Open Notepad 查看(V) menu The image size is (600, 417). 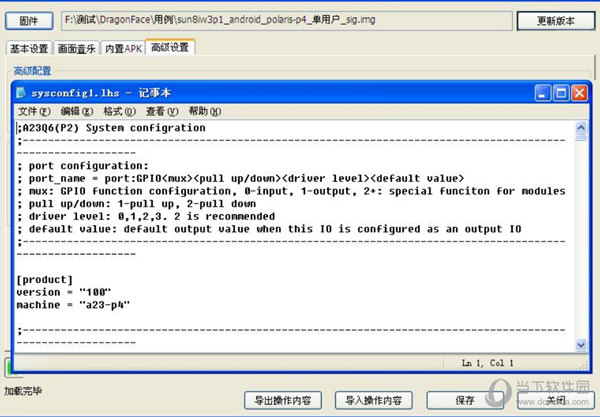pyautogui.click(x=162, y=111)
